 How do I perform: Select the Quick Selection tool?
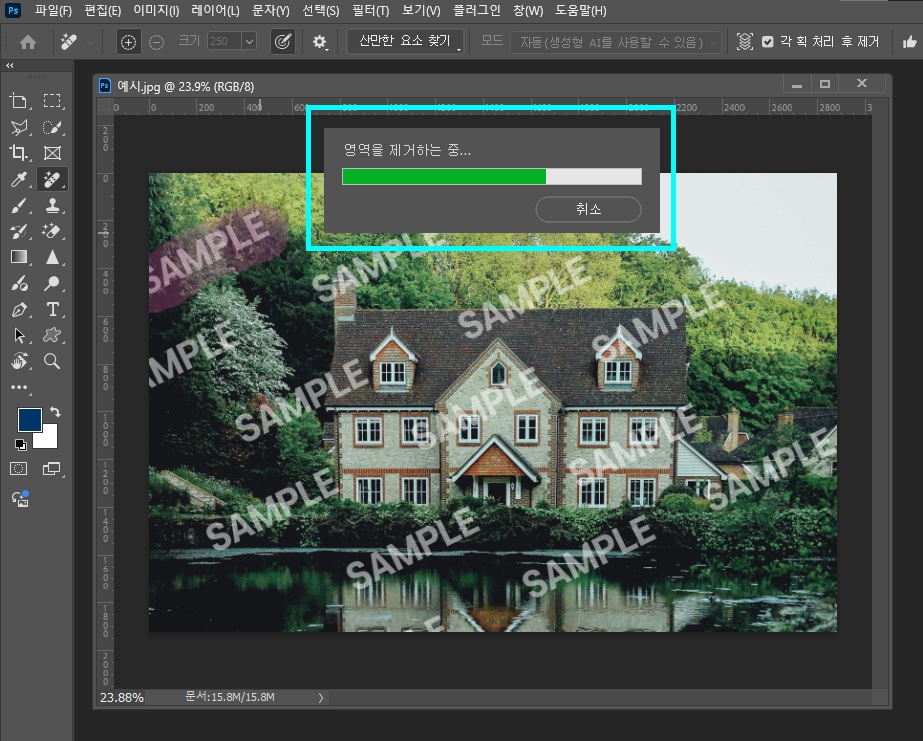52,127
